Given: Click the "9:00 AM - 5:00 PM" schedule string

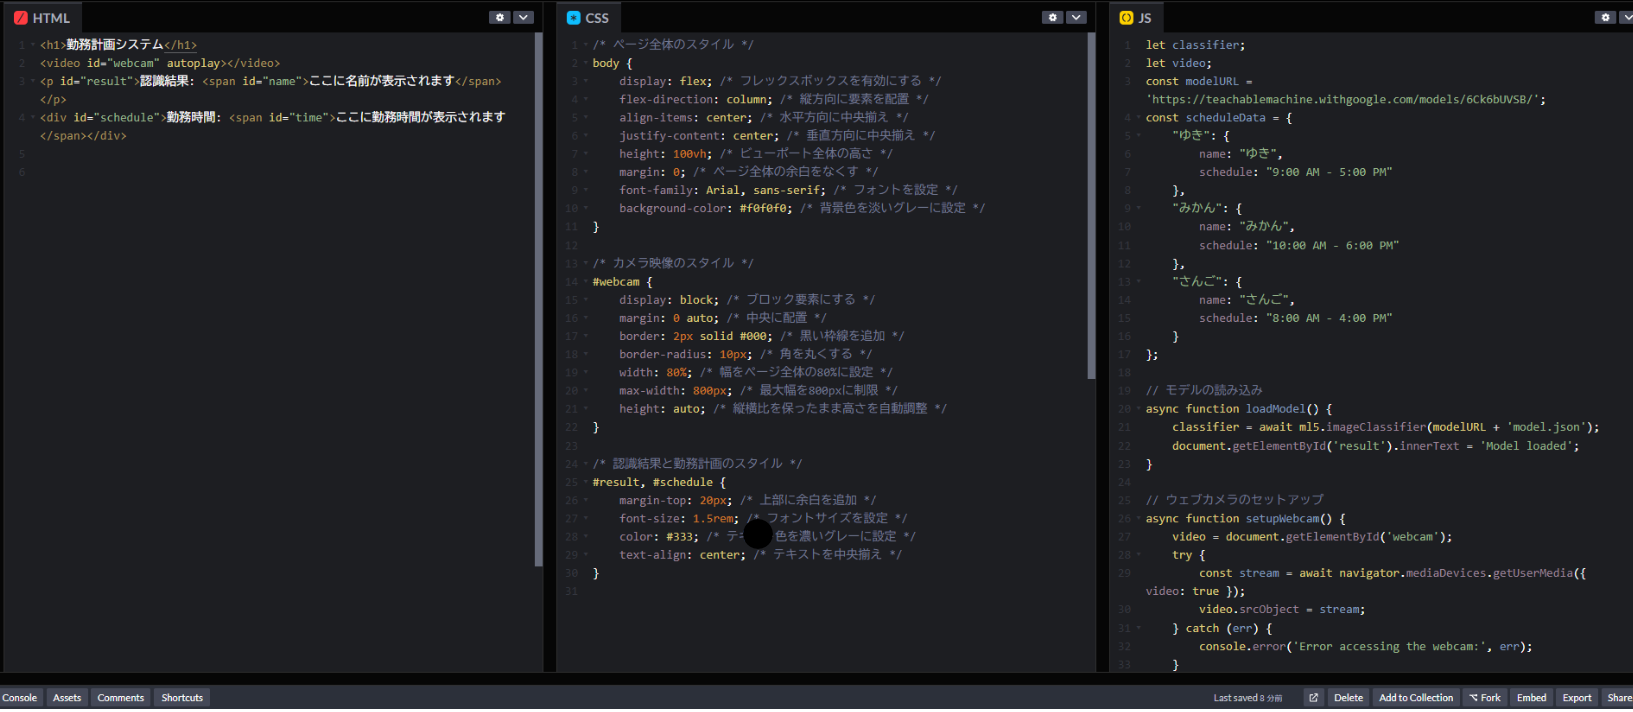Looking at the screenshot, I should click(1329, 172).
